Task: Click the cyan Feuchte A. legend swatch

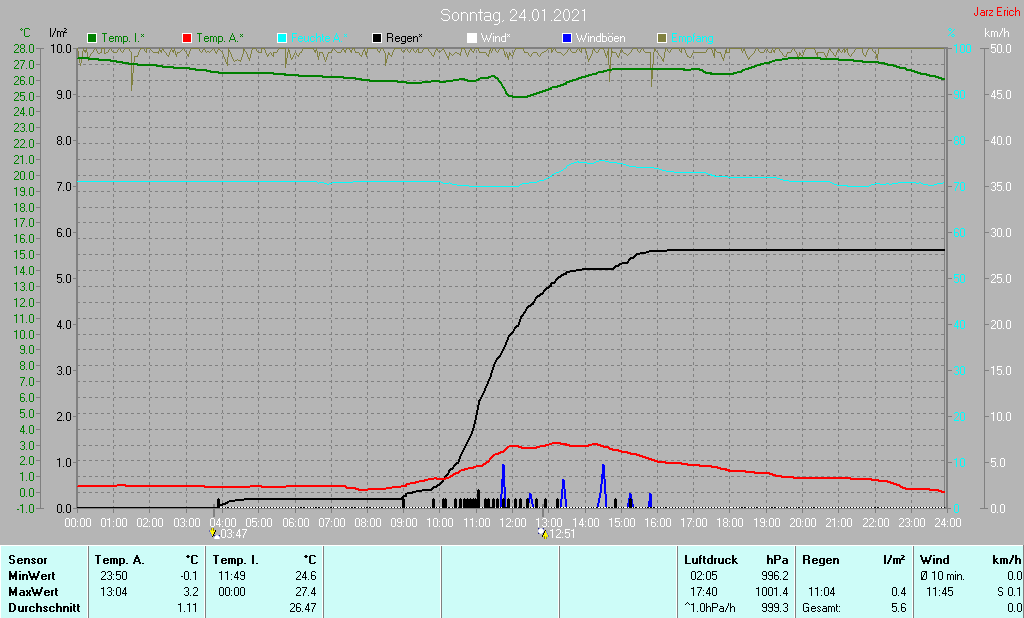Action: pyautogui.click(x=282, y=39)
